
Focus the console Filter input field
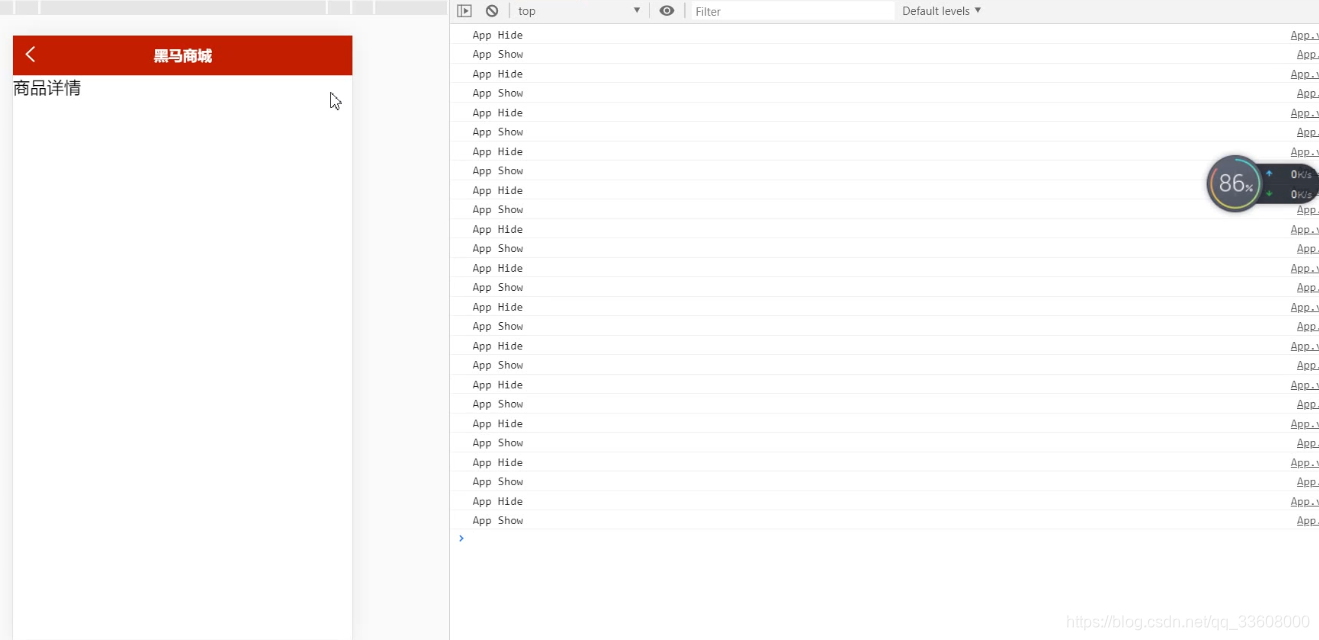pyautogui.click(x=792, y=11)
